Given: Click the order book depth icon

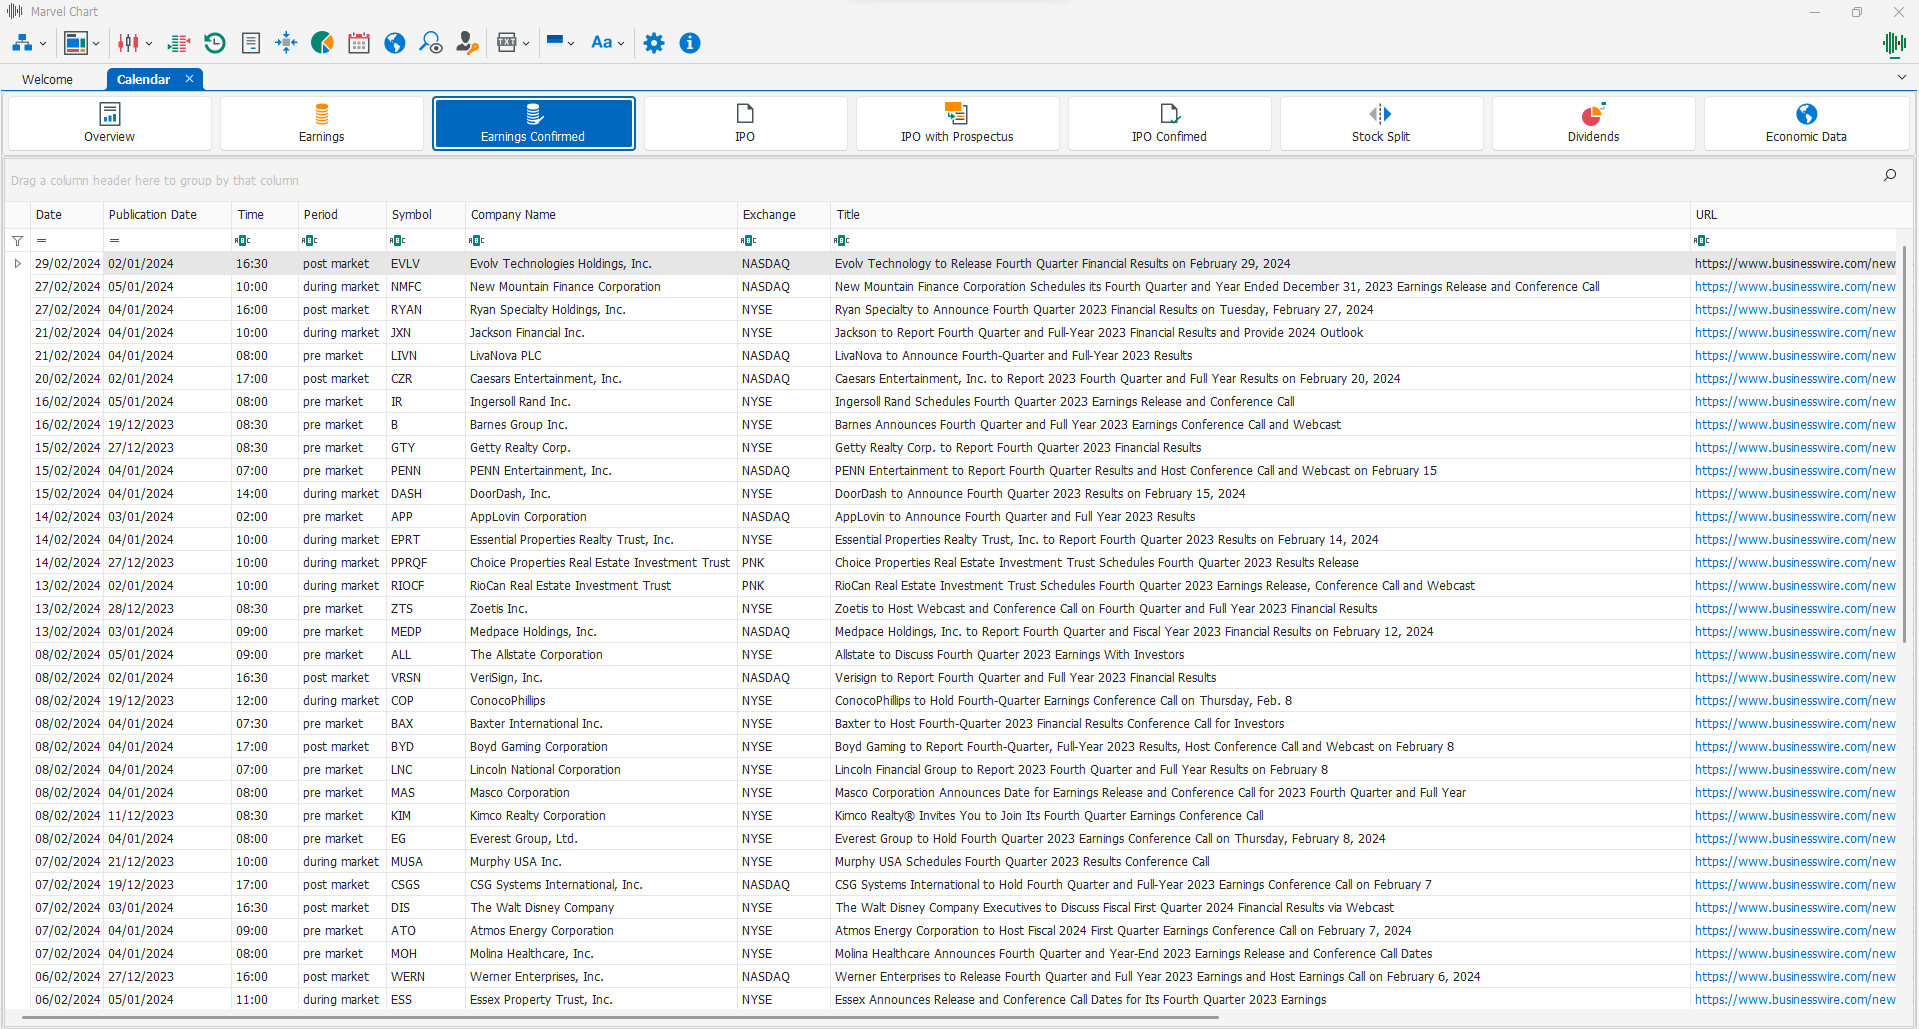Looking at the screenshot, I should 179,43.
